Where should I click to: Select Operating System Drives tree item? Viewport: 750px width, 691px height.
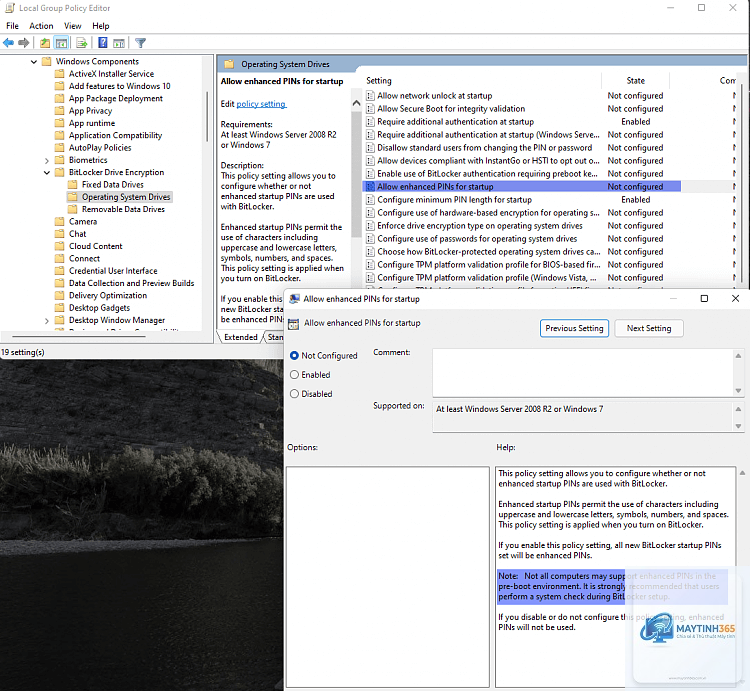click(x=126, y=197)
